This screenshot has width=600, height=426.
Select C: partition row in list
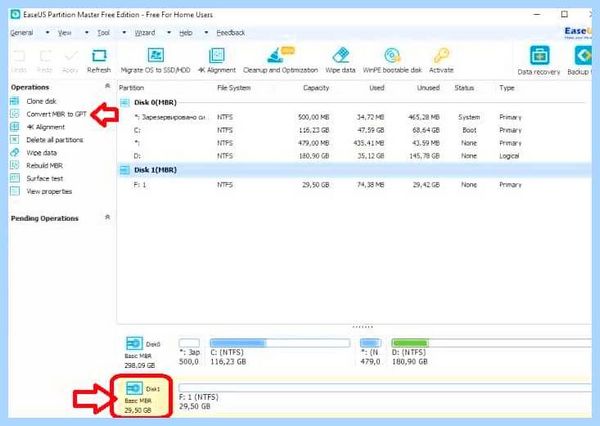tap(354, 130)
